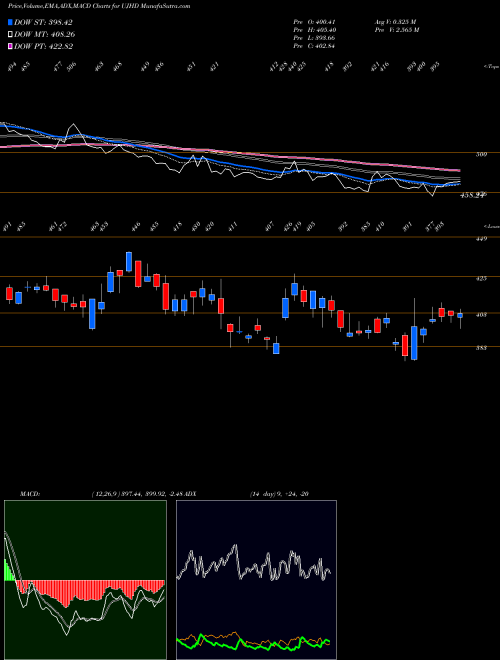Viewport: 500px width, 660px height.
Task: Click the 449 candlestick axis label
Action: [x=481, y=239]
